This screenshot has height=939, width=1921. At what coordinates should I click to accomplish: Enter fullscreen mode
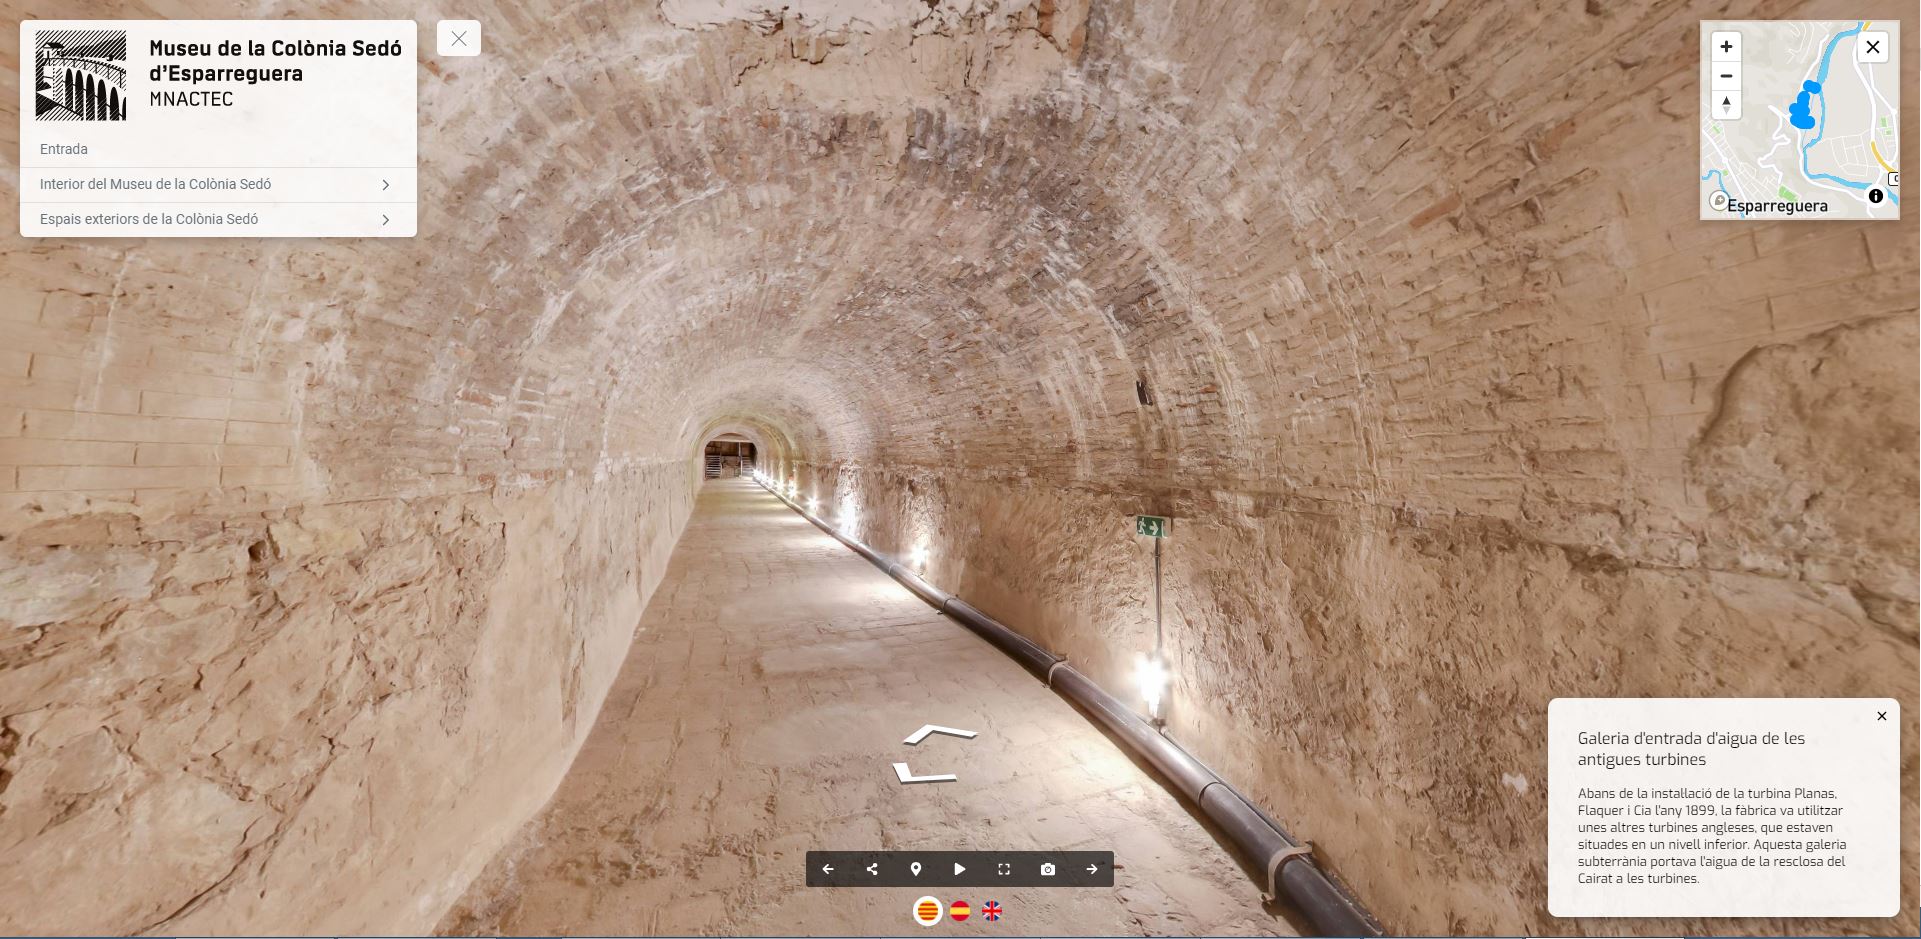pyautogui.click(x=1004, y=869)
